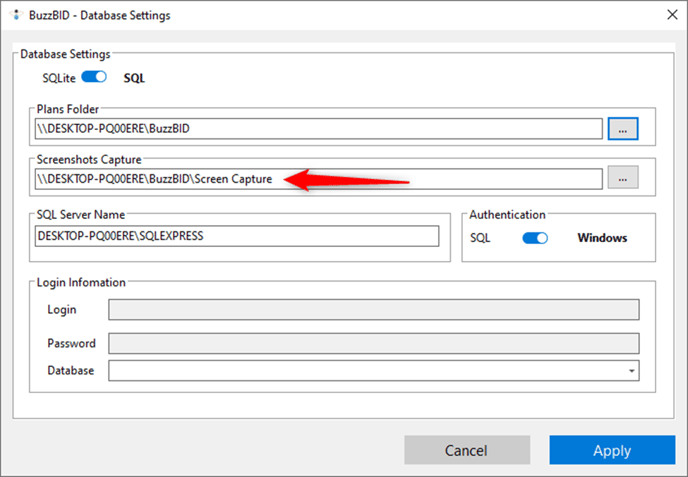Cancel the database settings dialog
688x477 pixels.
click(467, 450)
